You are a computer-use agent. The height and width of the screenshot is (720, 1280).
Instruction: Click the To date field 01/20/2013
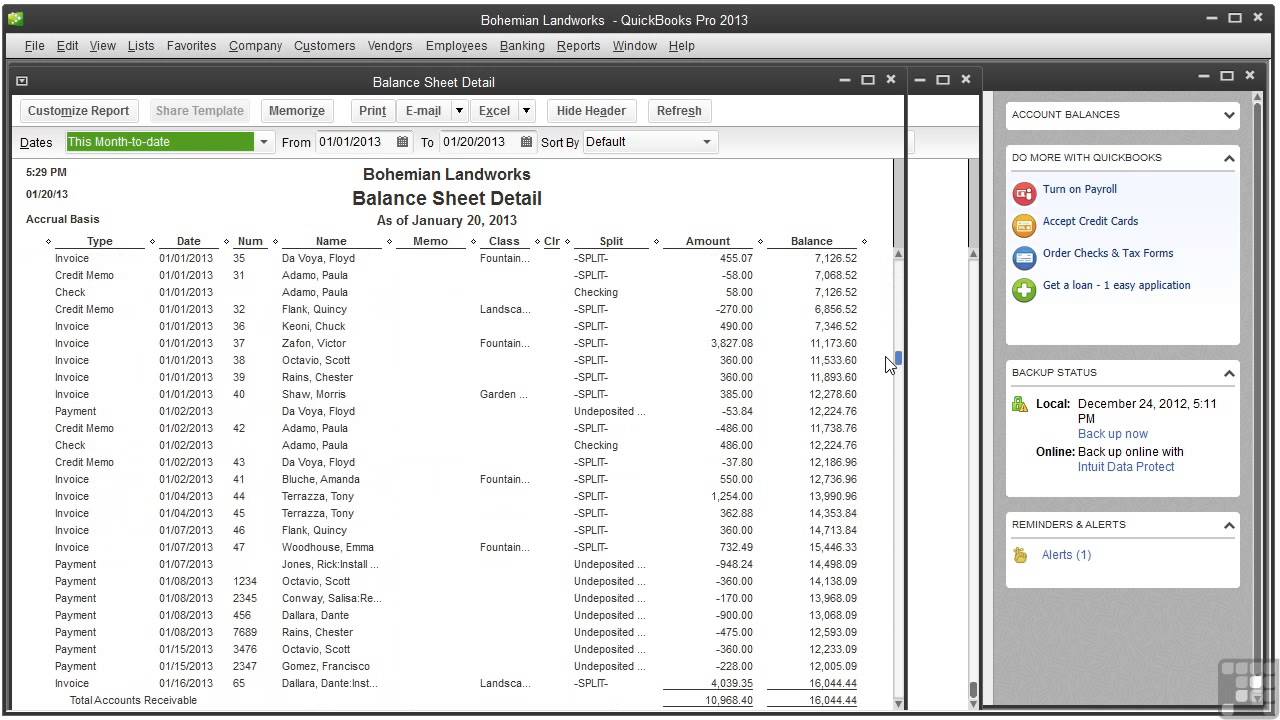pyautogui.click(x=479, y=142)
